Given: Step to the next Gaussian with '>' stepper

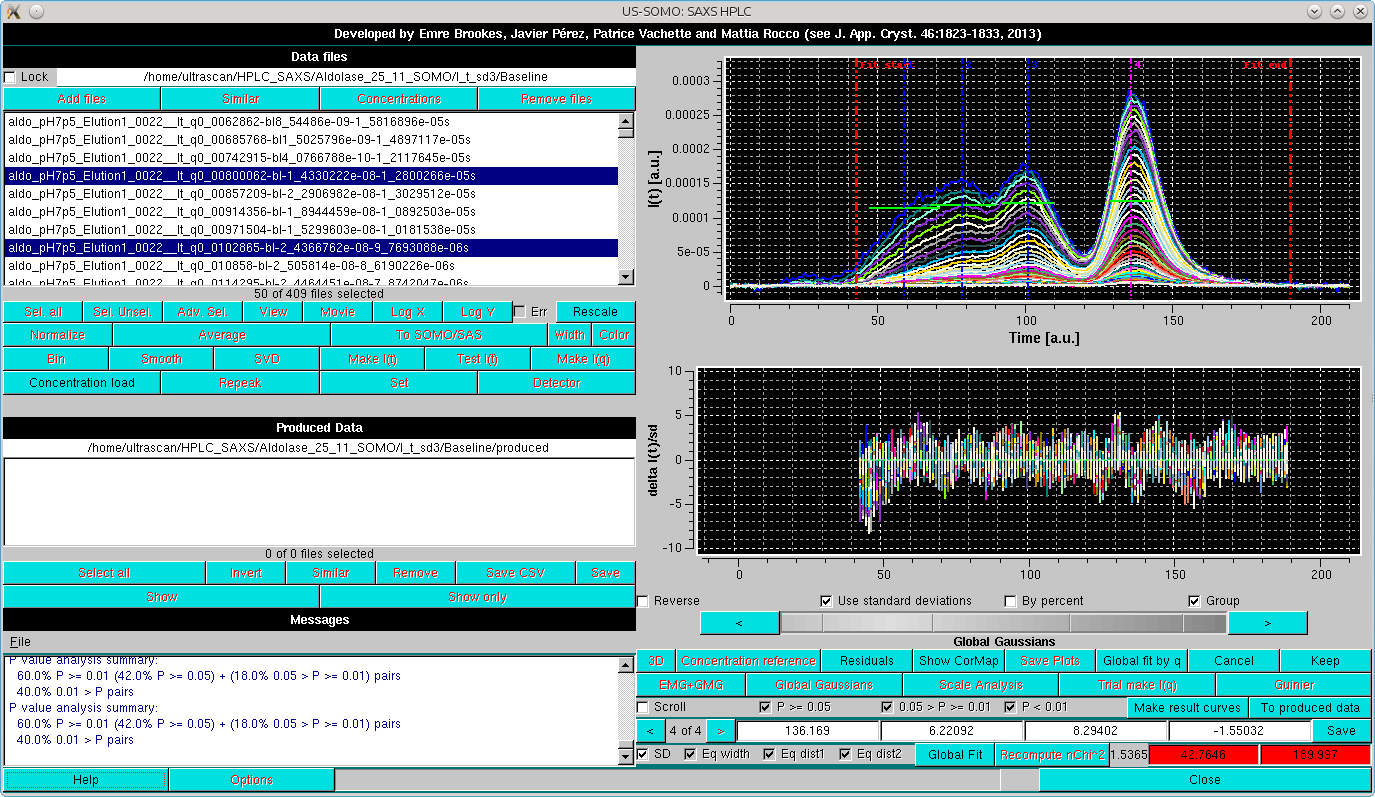Looking at the screenshot, I should (x=718, y=730).
